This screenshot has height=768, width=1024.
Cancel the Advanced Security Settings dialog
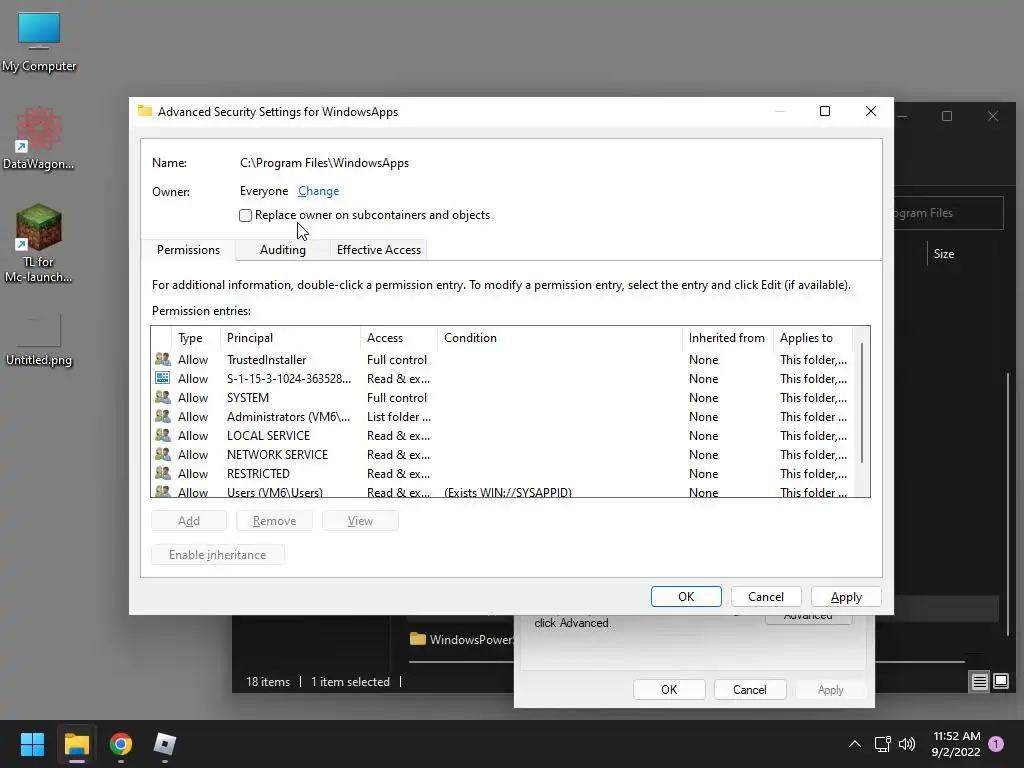point(765,596)
